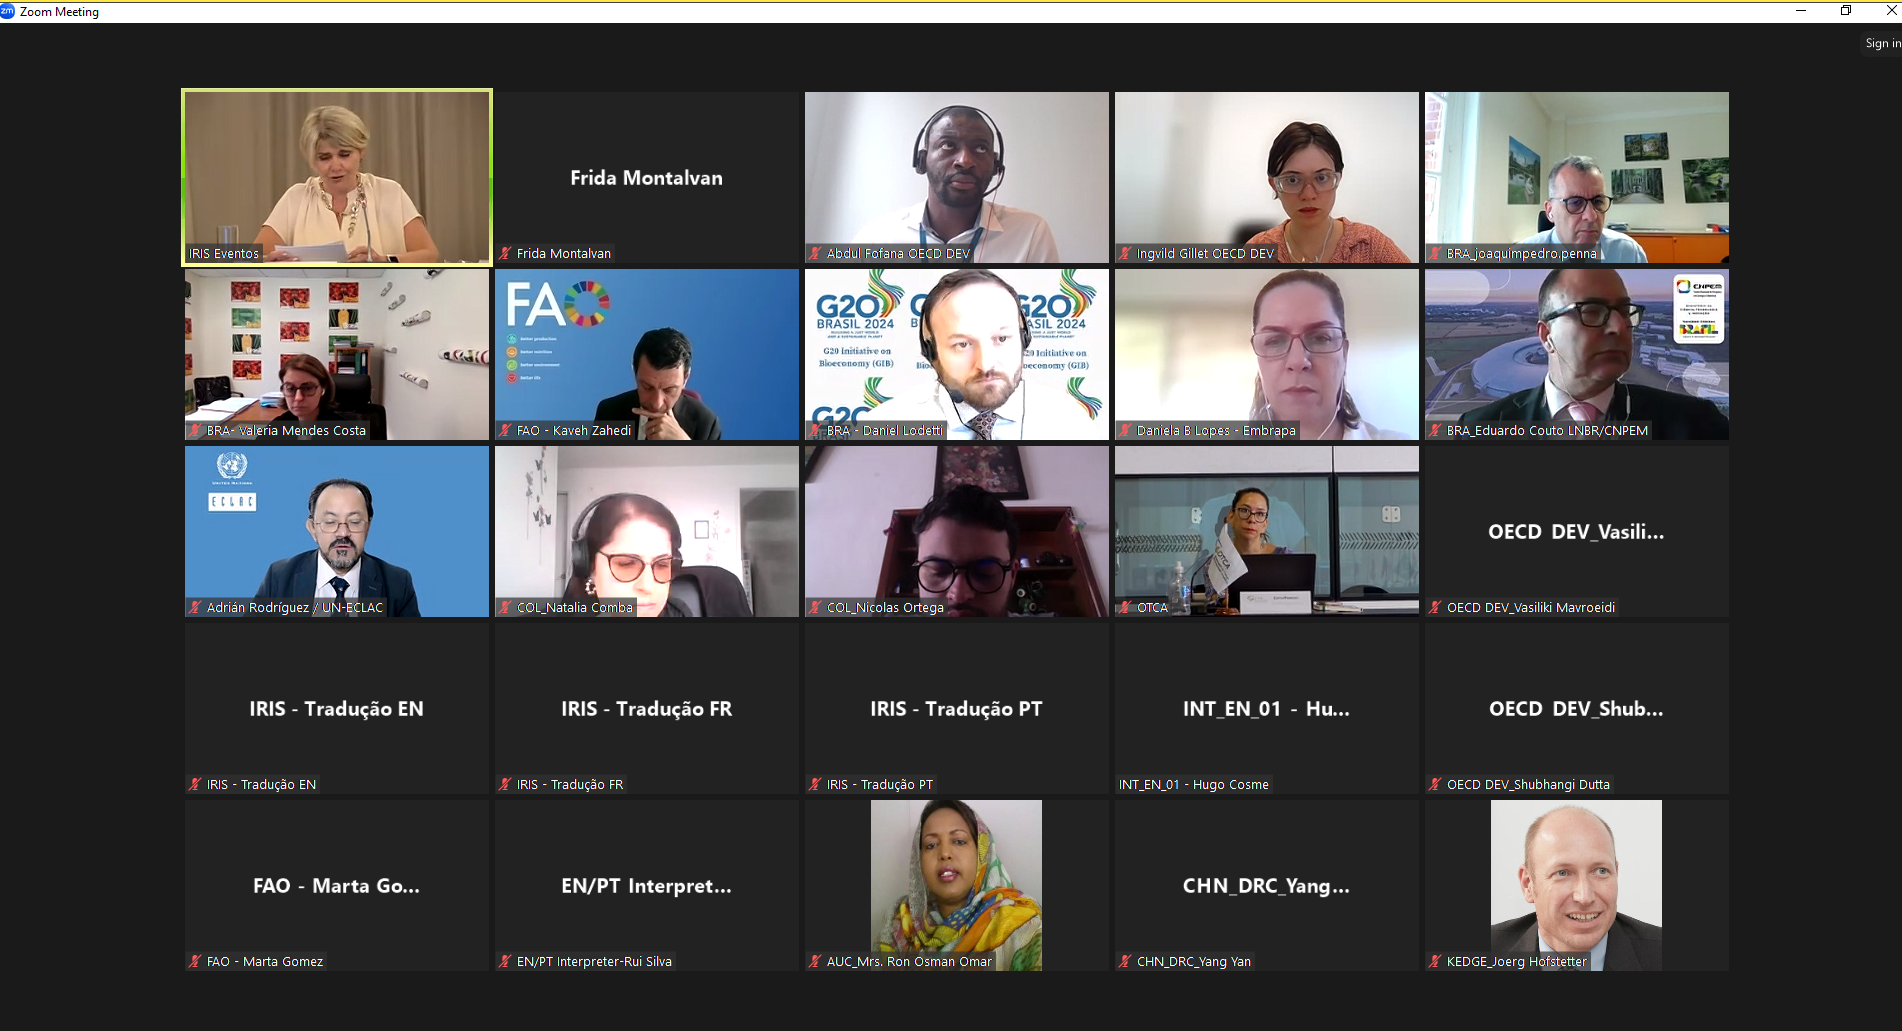Screen dimensions: 1902x1031
Task: Restore down the Zoom Meeting window
Action: coord(1846,11)
